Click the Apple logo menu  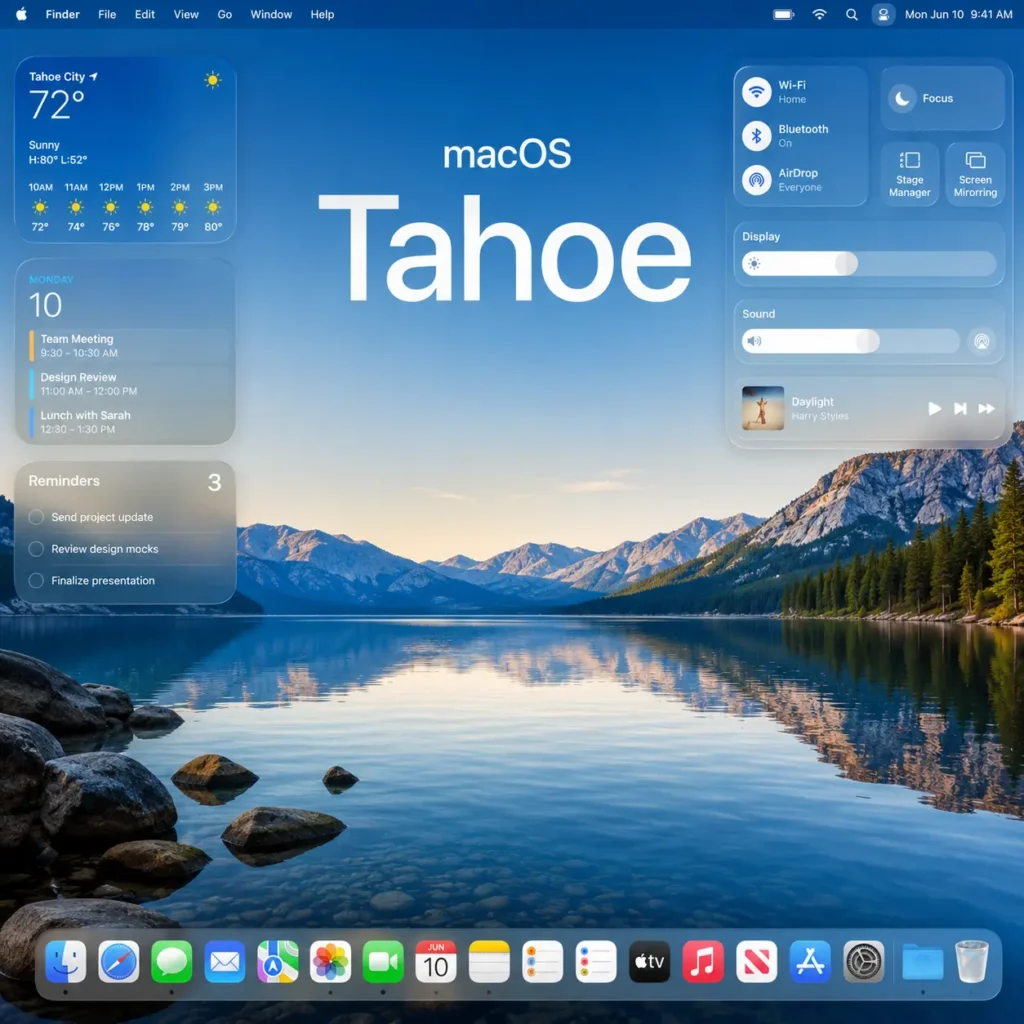pos(22,14)
